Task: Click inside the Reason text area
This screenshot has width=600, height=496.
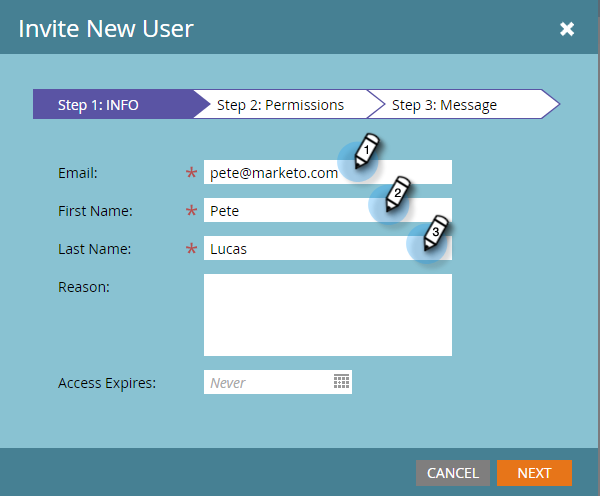Action: 328,315
